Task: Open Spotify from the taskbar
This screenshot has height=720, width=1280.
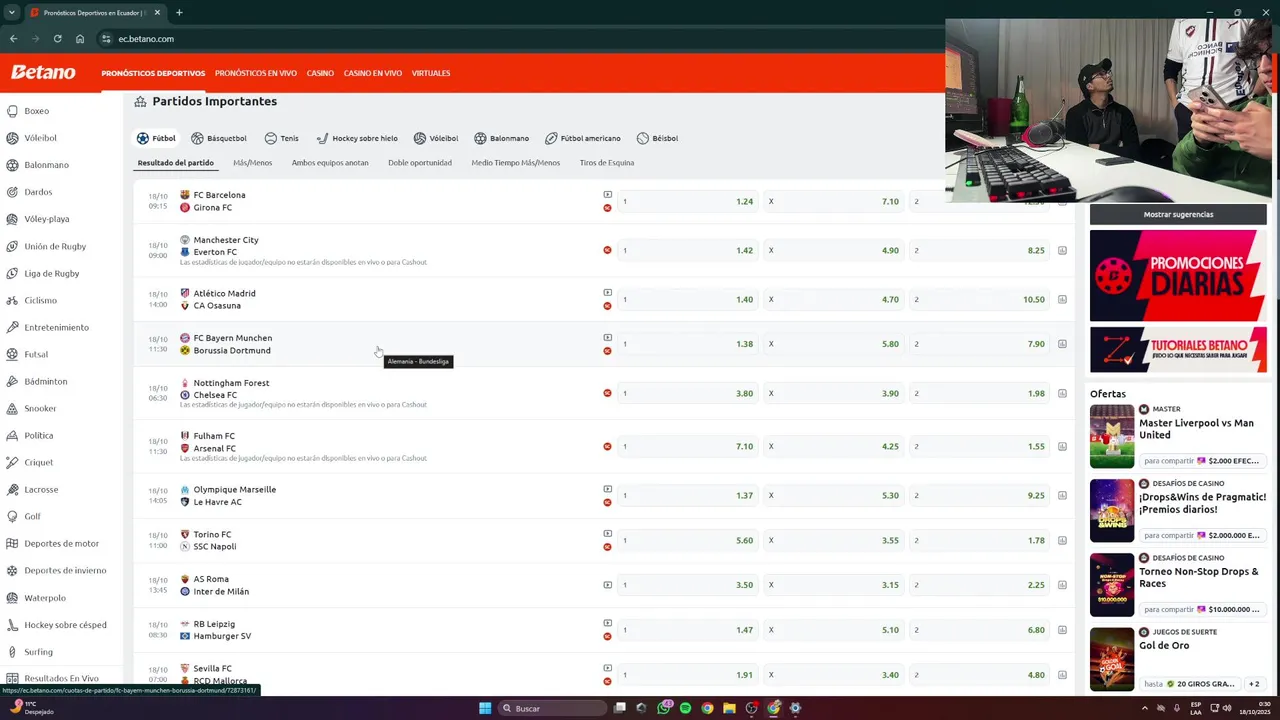Action: tap(685, 708)
